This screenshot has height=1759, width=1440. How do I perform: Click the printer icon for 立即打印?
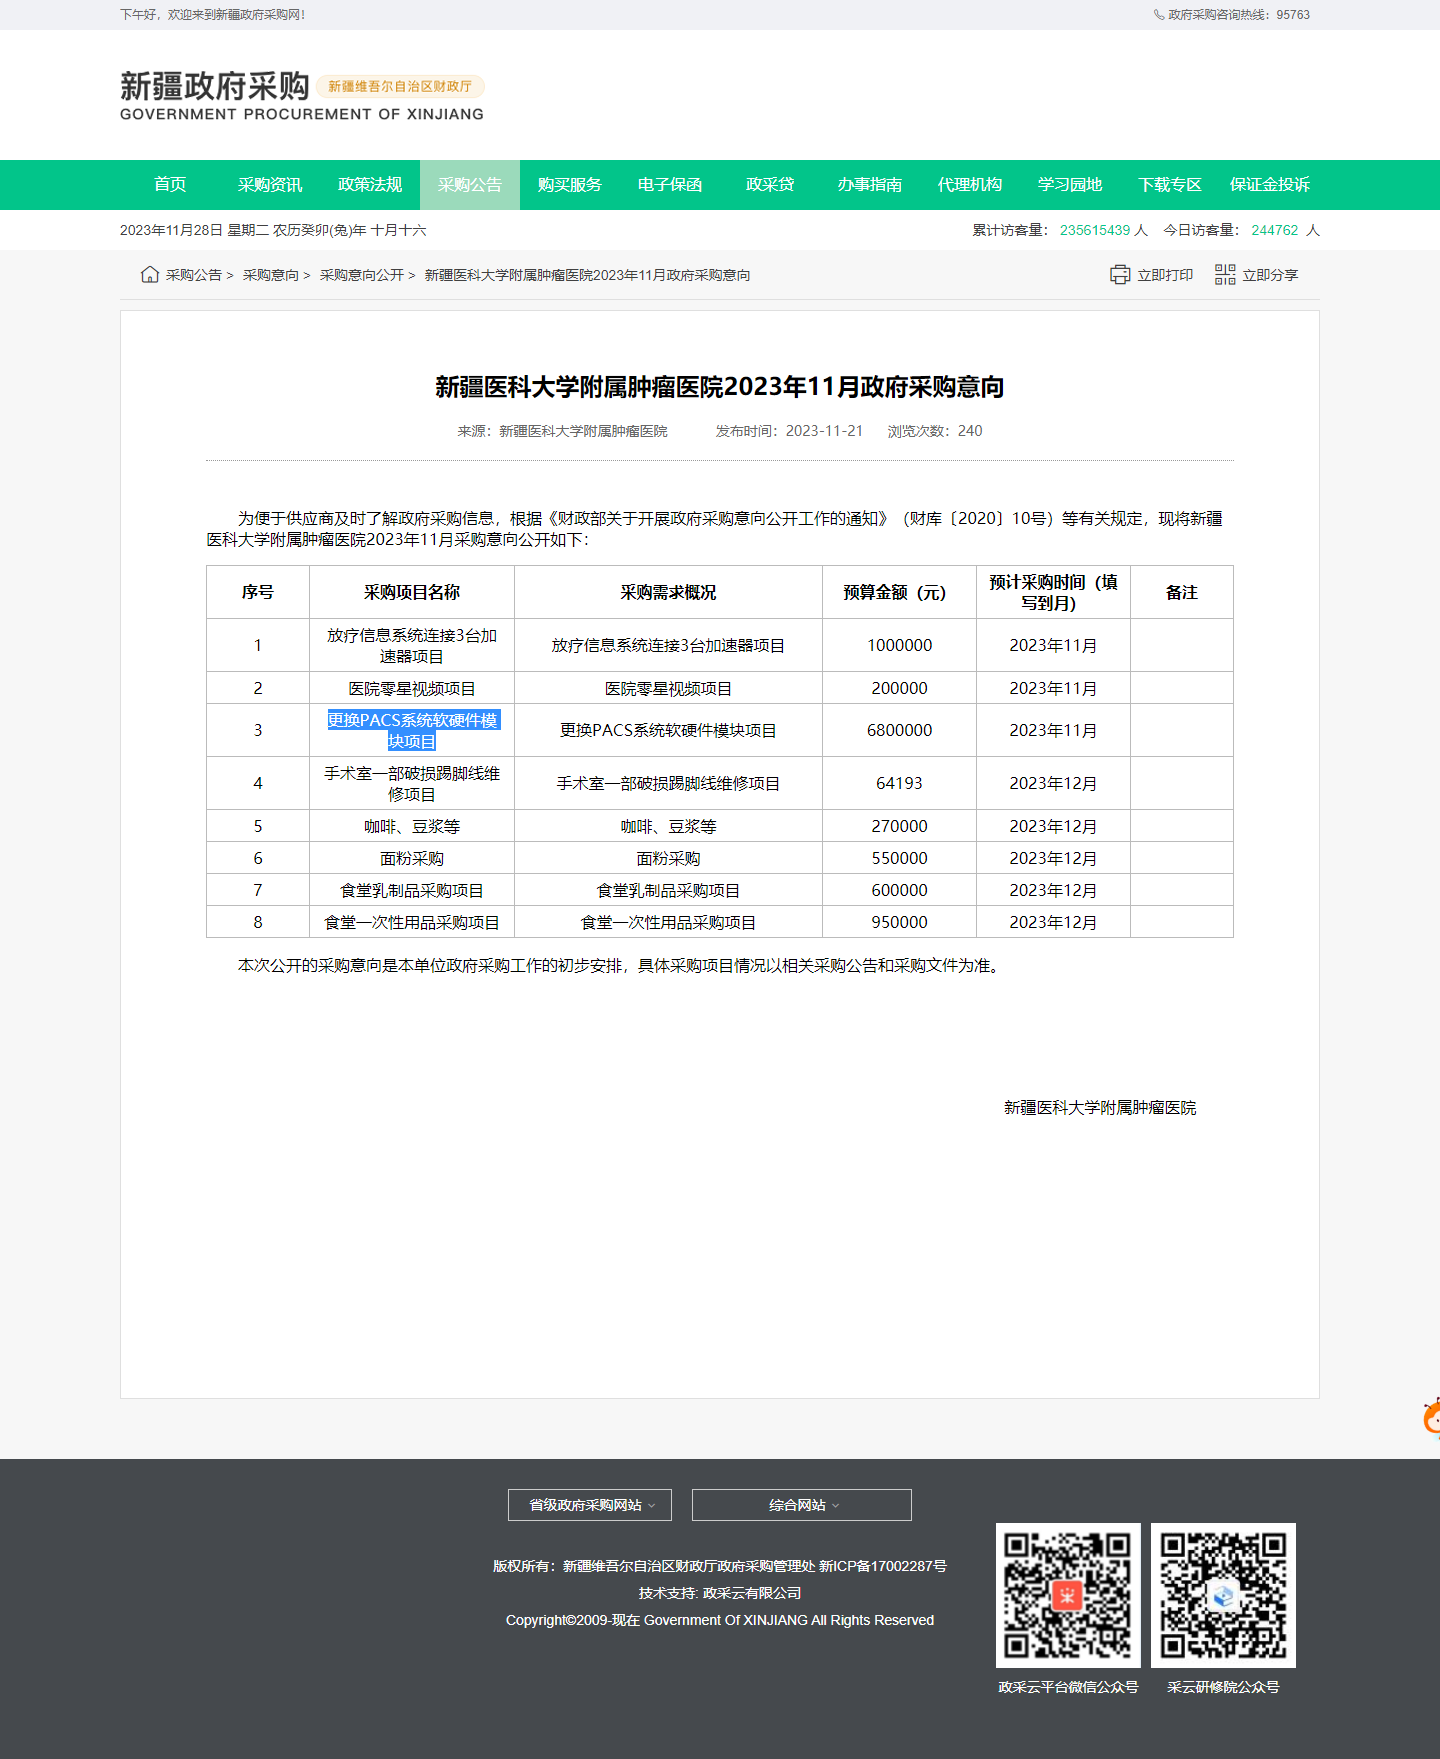[x=1120, y=274]
